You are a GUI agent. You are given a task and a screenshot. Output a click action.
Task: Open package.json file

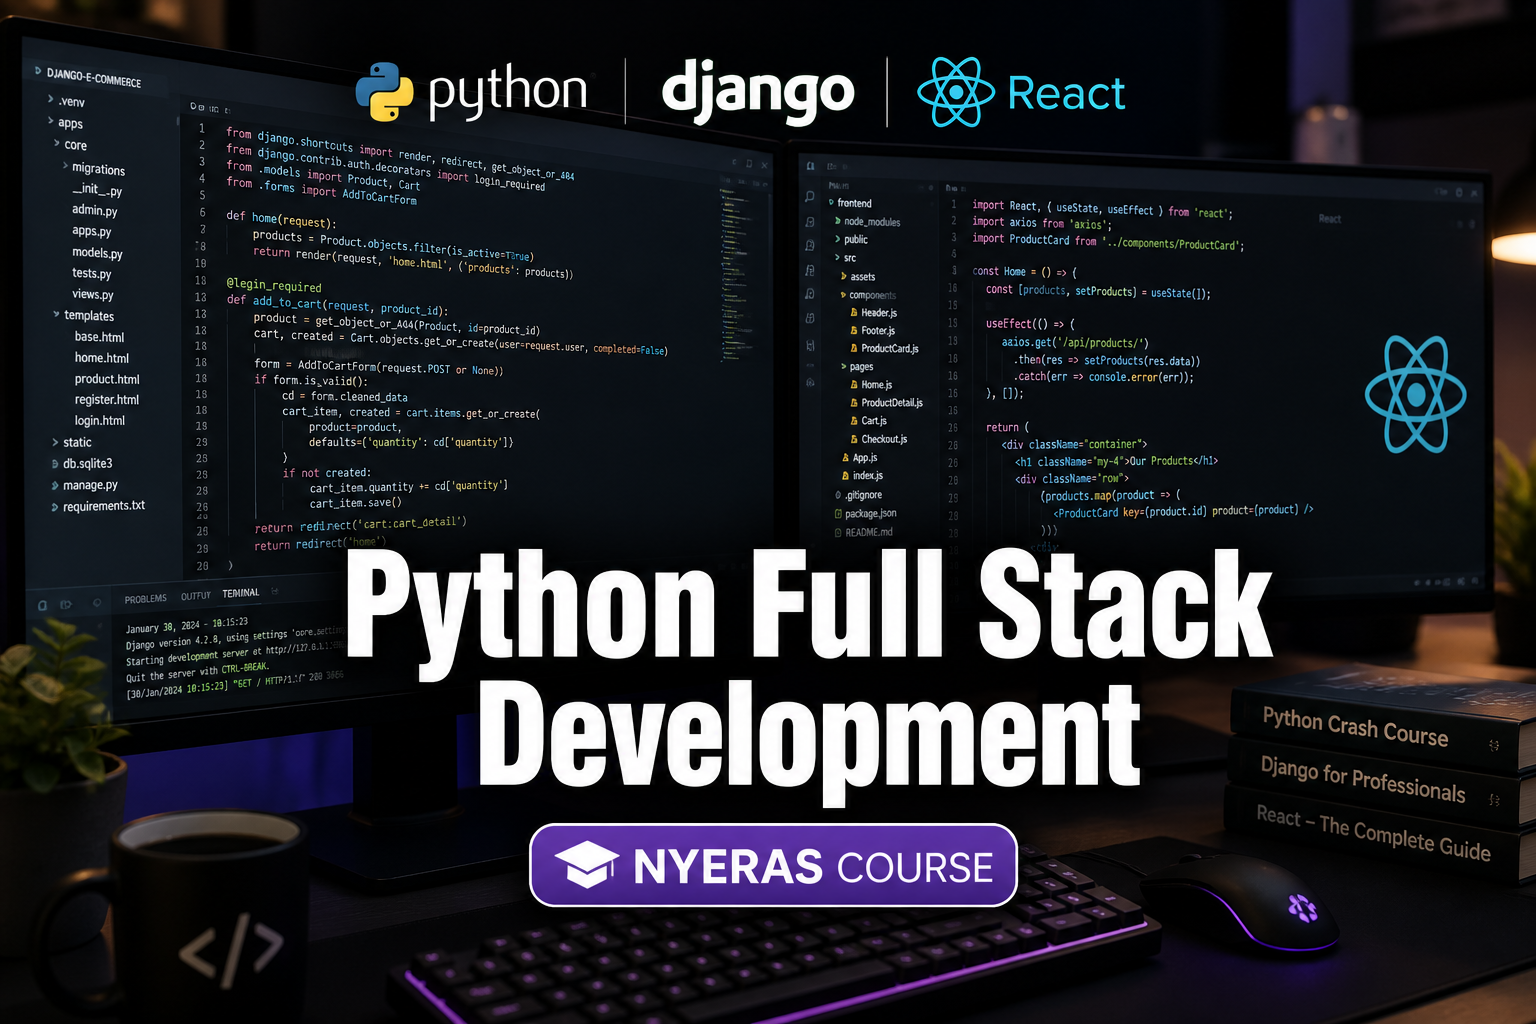point(870,514)
